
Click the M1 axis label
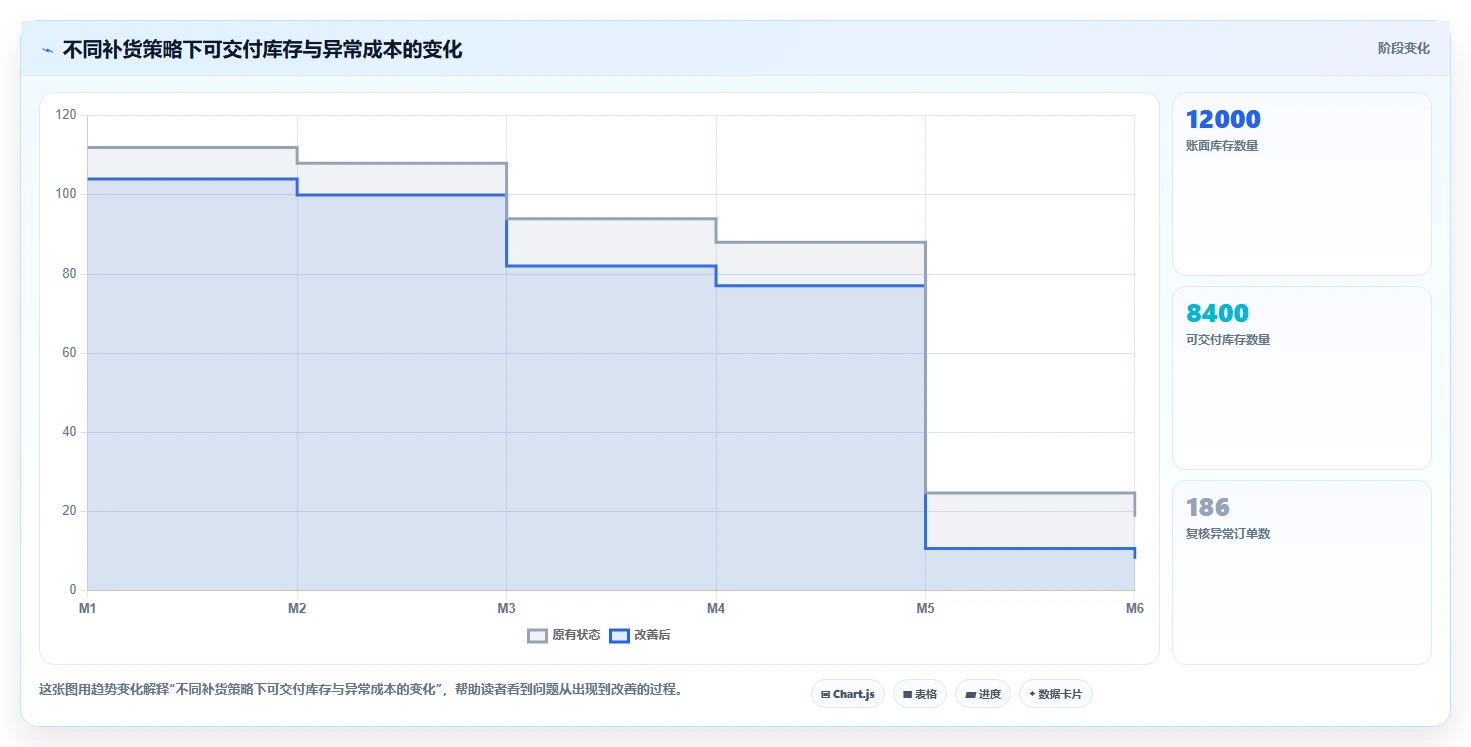(88, 608)
